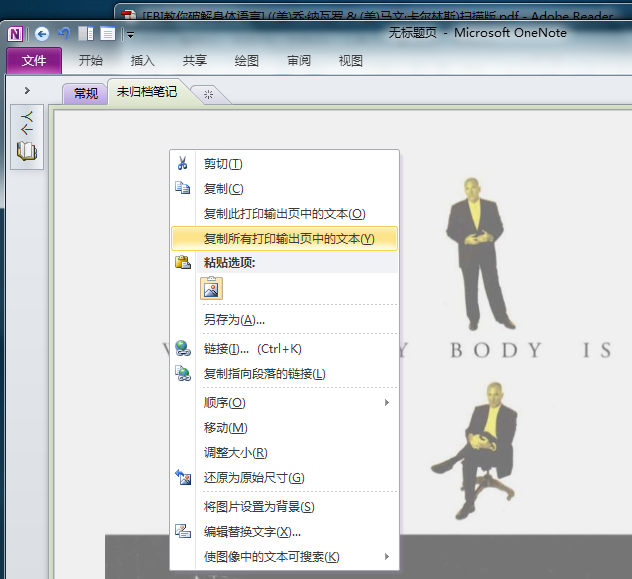Click the Back arrow in quick access toolbar
The image size is (632, 579).
click(42, 33)
